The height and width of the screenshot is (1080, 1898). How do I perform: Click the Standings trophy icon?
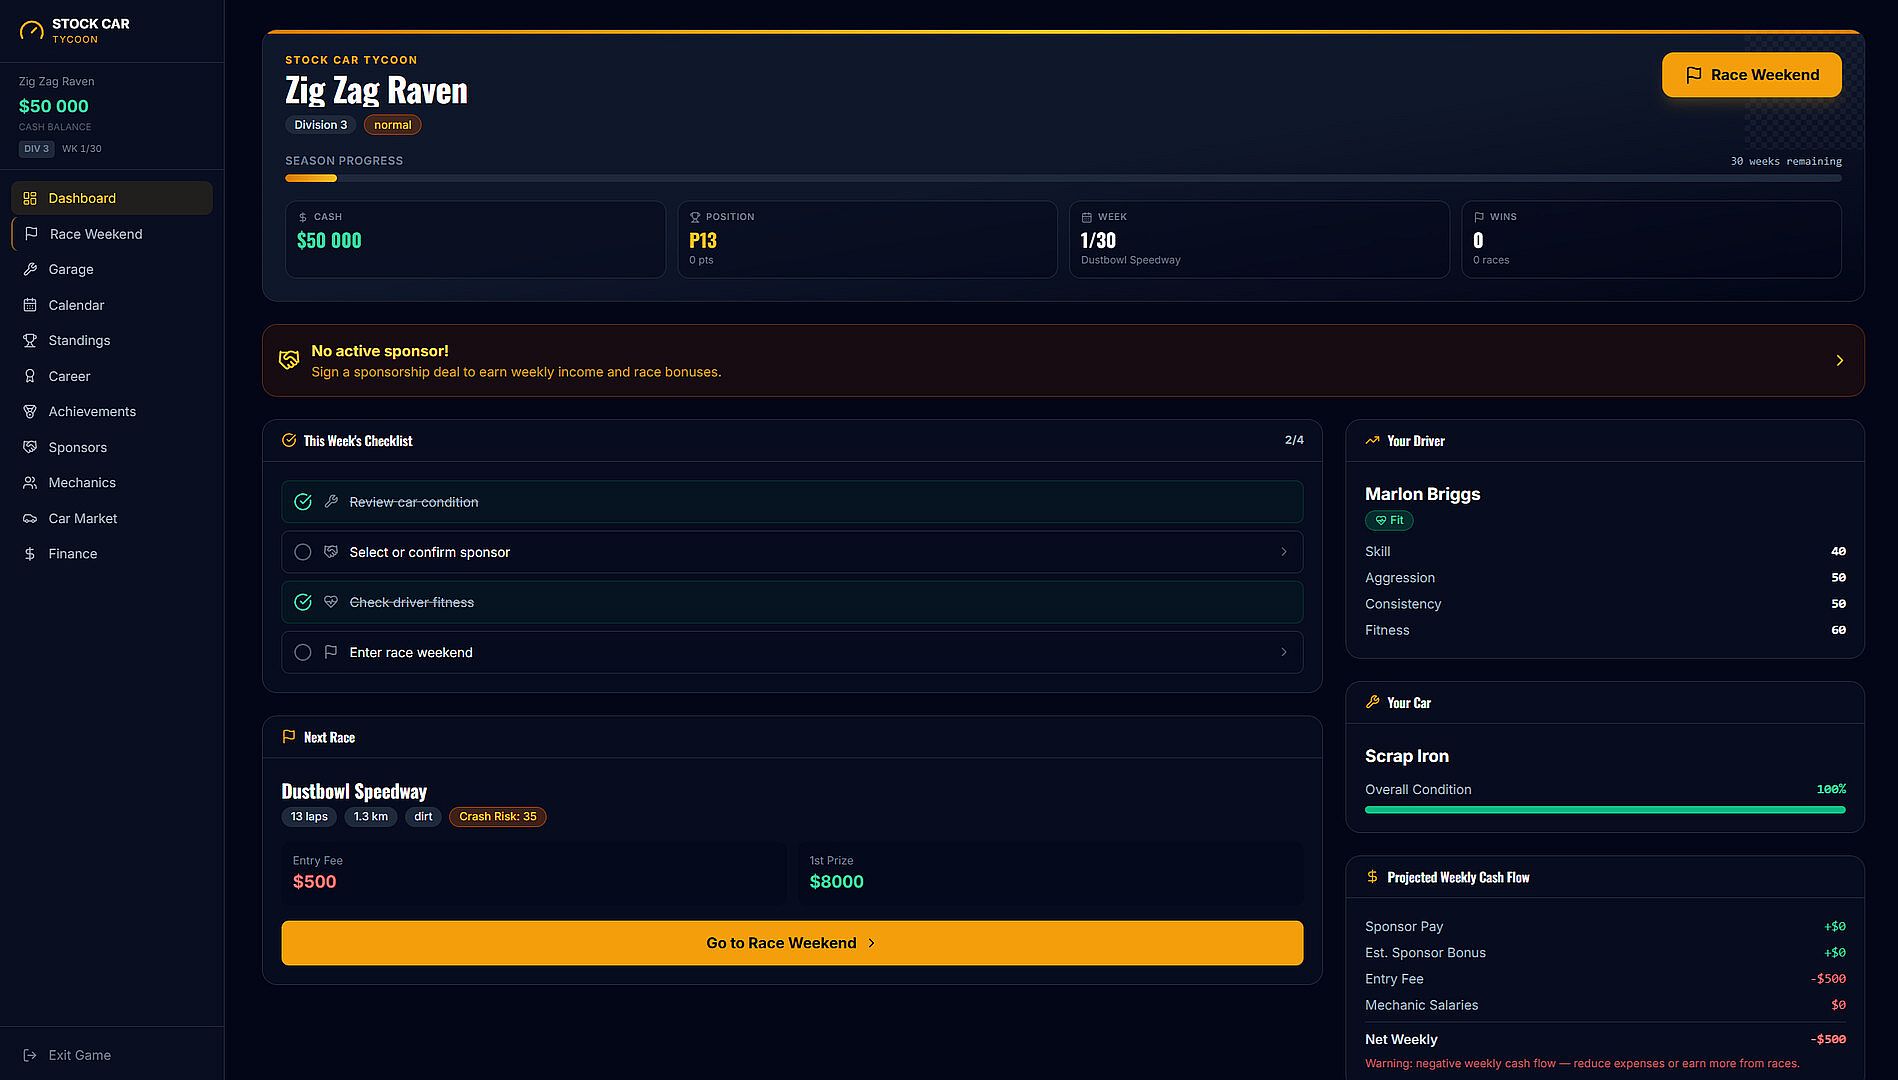pyautogui.click(x=30, y=340)
